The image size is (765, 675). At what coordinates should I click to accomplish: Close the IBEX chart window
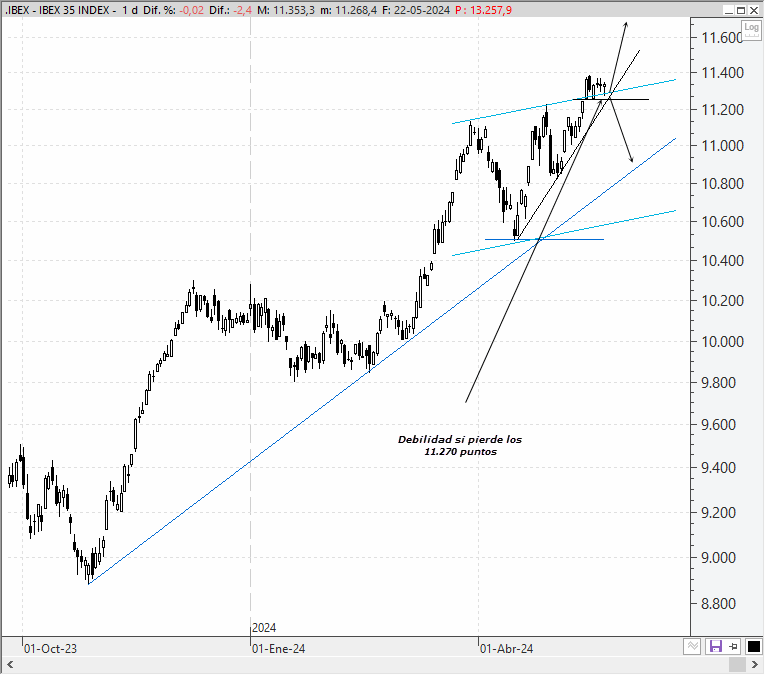coord(754,10)
